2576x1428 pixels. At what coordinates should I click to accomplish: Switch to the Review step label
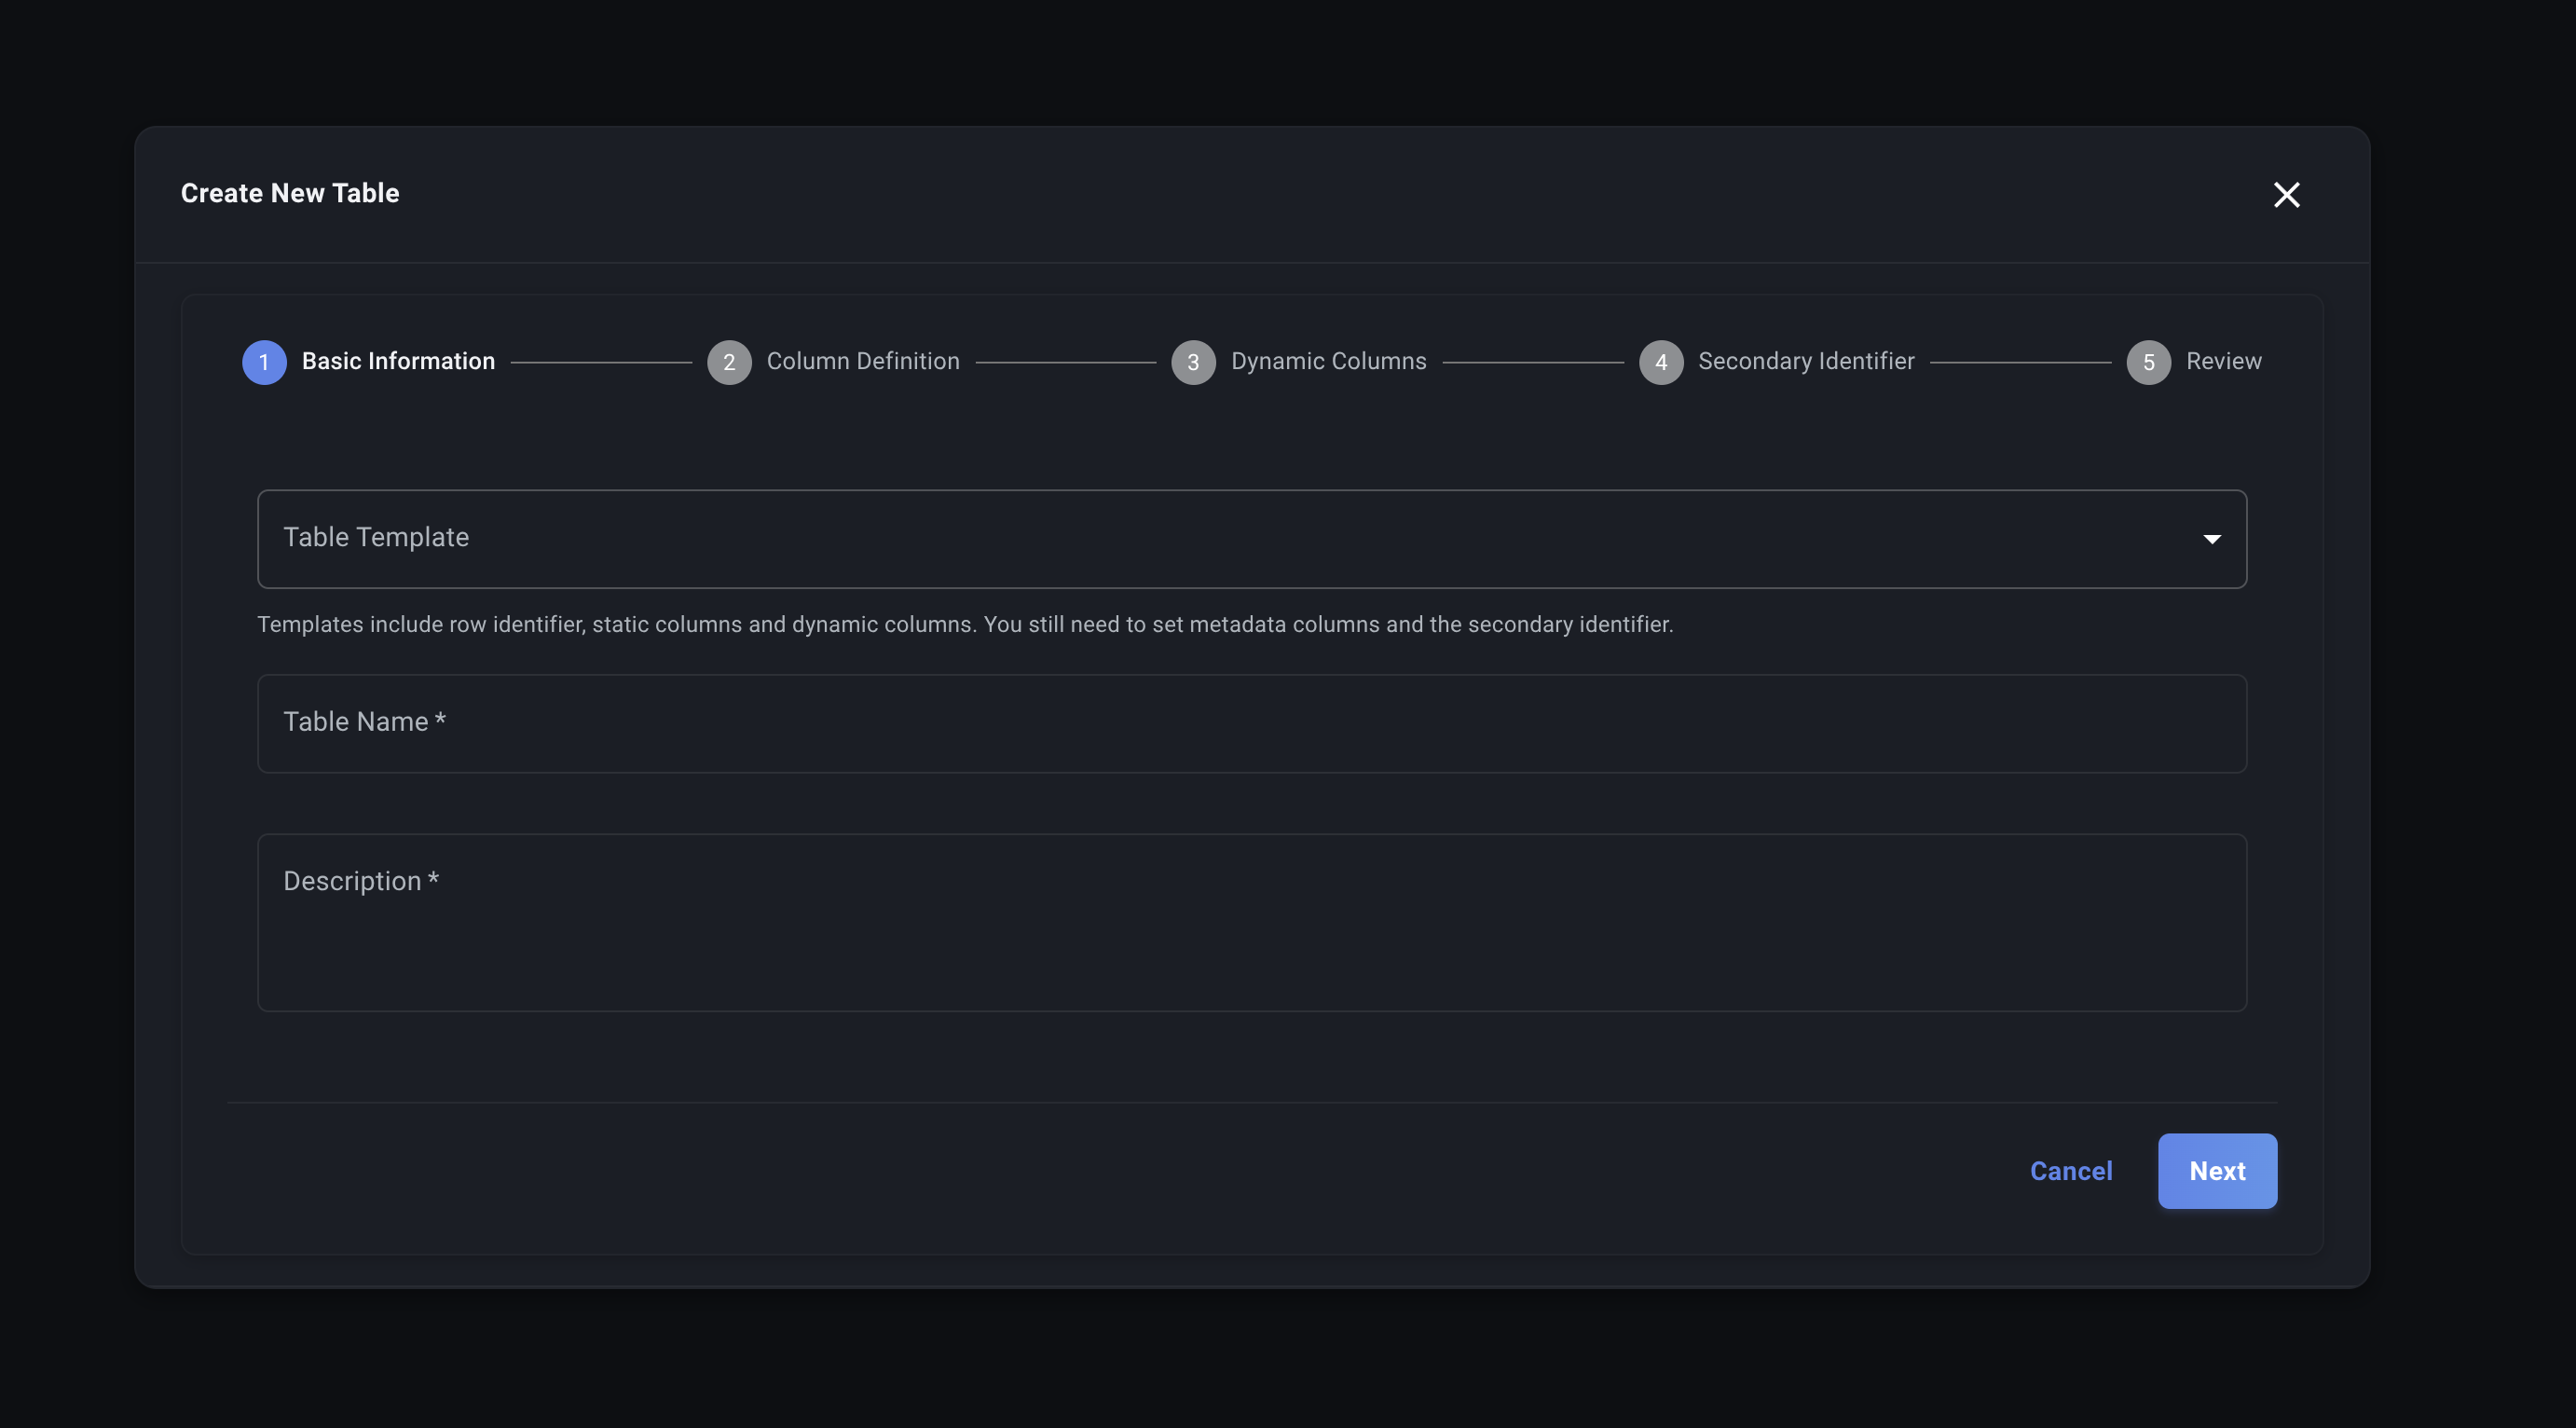point(2223,361)
